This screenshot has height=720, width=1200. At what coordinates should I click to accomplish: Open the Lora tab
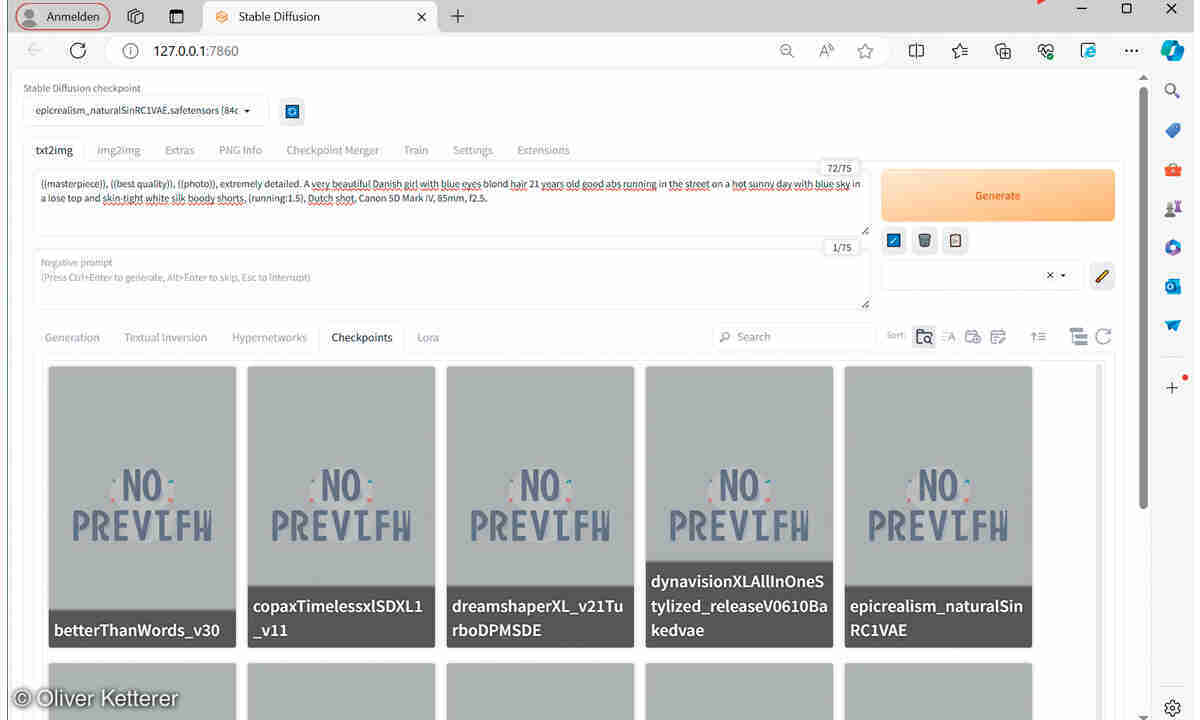427,337
